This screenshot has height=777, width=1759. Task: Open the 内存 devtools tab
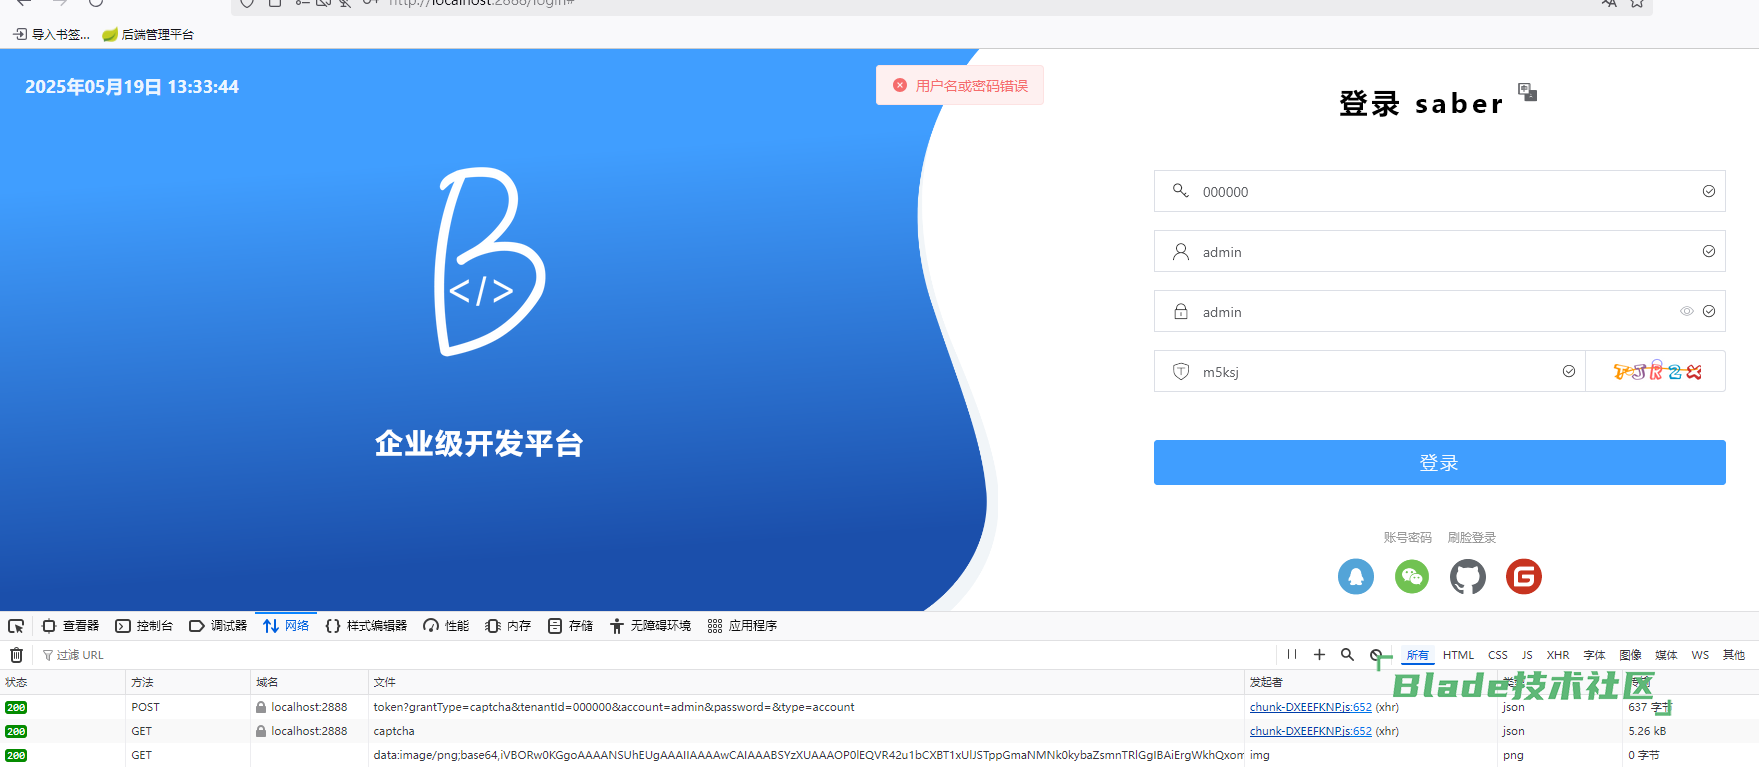point(508,626)
